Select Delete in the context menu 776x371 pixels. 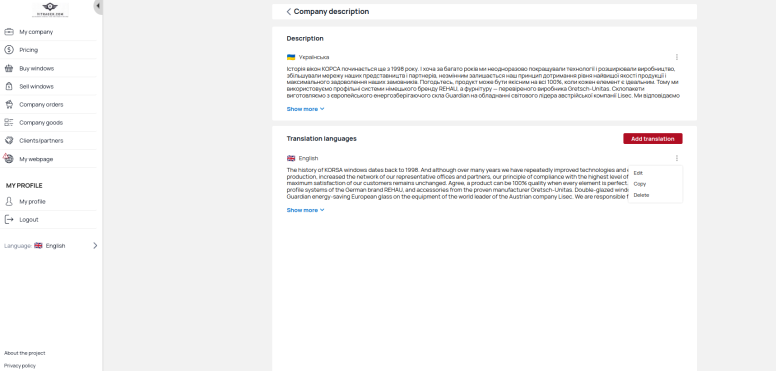click(x=641, y=195)
